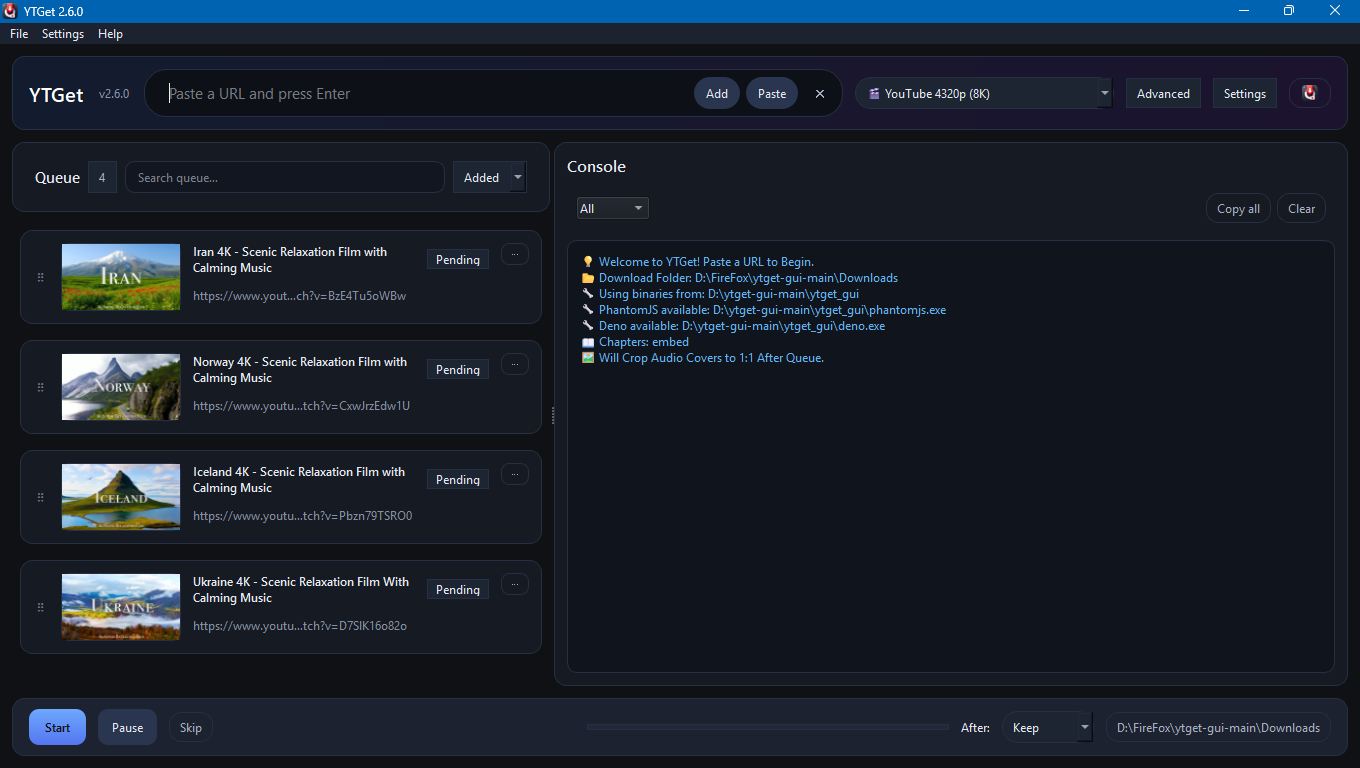Click the Pending status of Iceland 4K
The width and height of the screenshot is (1360, 768).
458,480
